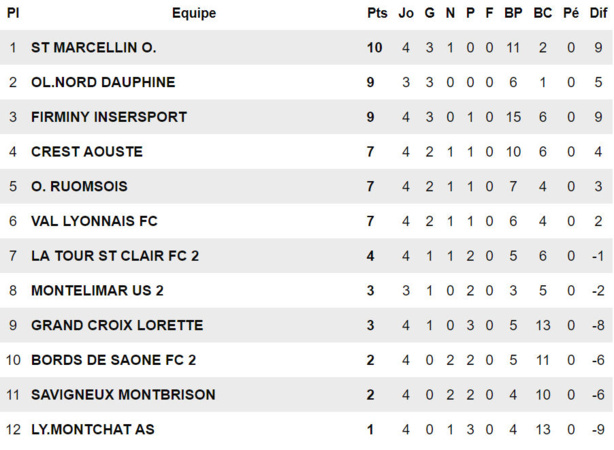Select GRAND CROIX LORETTE team
Screen dimensions: 614x450
click(117, 325)
